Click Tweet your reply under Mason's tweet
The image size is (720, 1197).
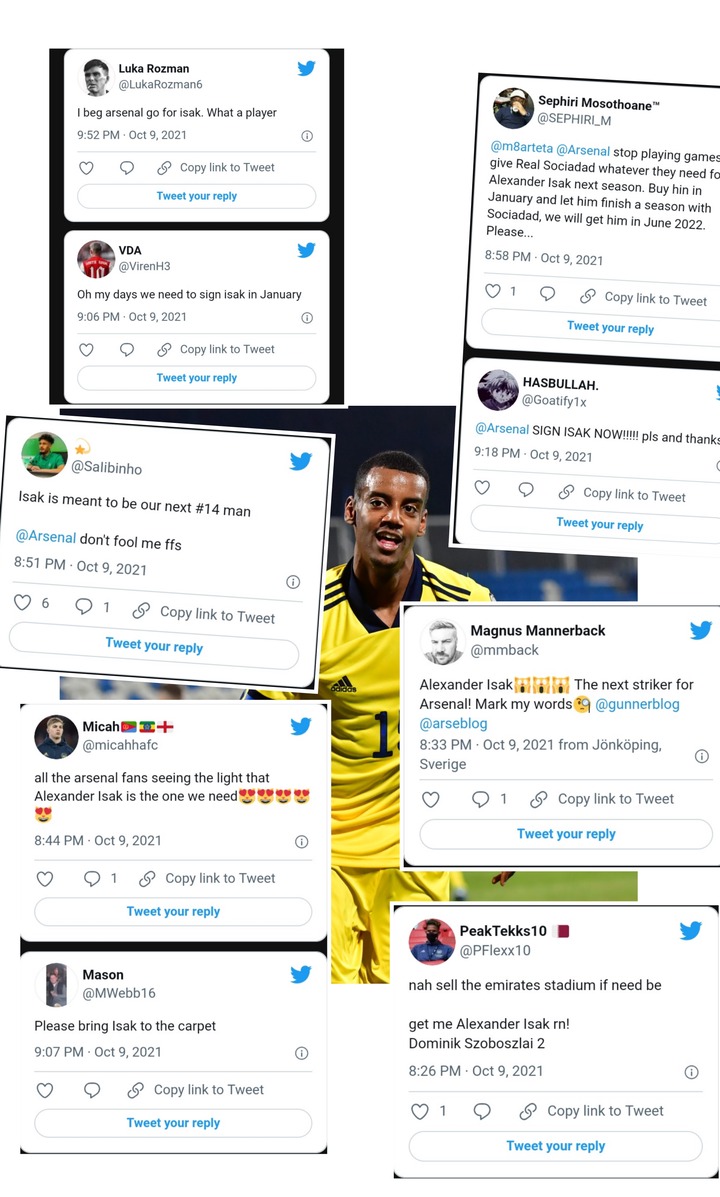(173, 1123)
